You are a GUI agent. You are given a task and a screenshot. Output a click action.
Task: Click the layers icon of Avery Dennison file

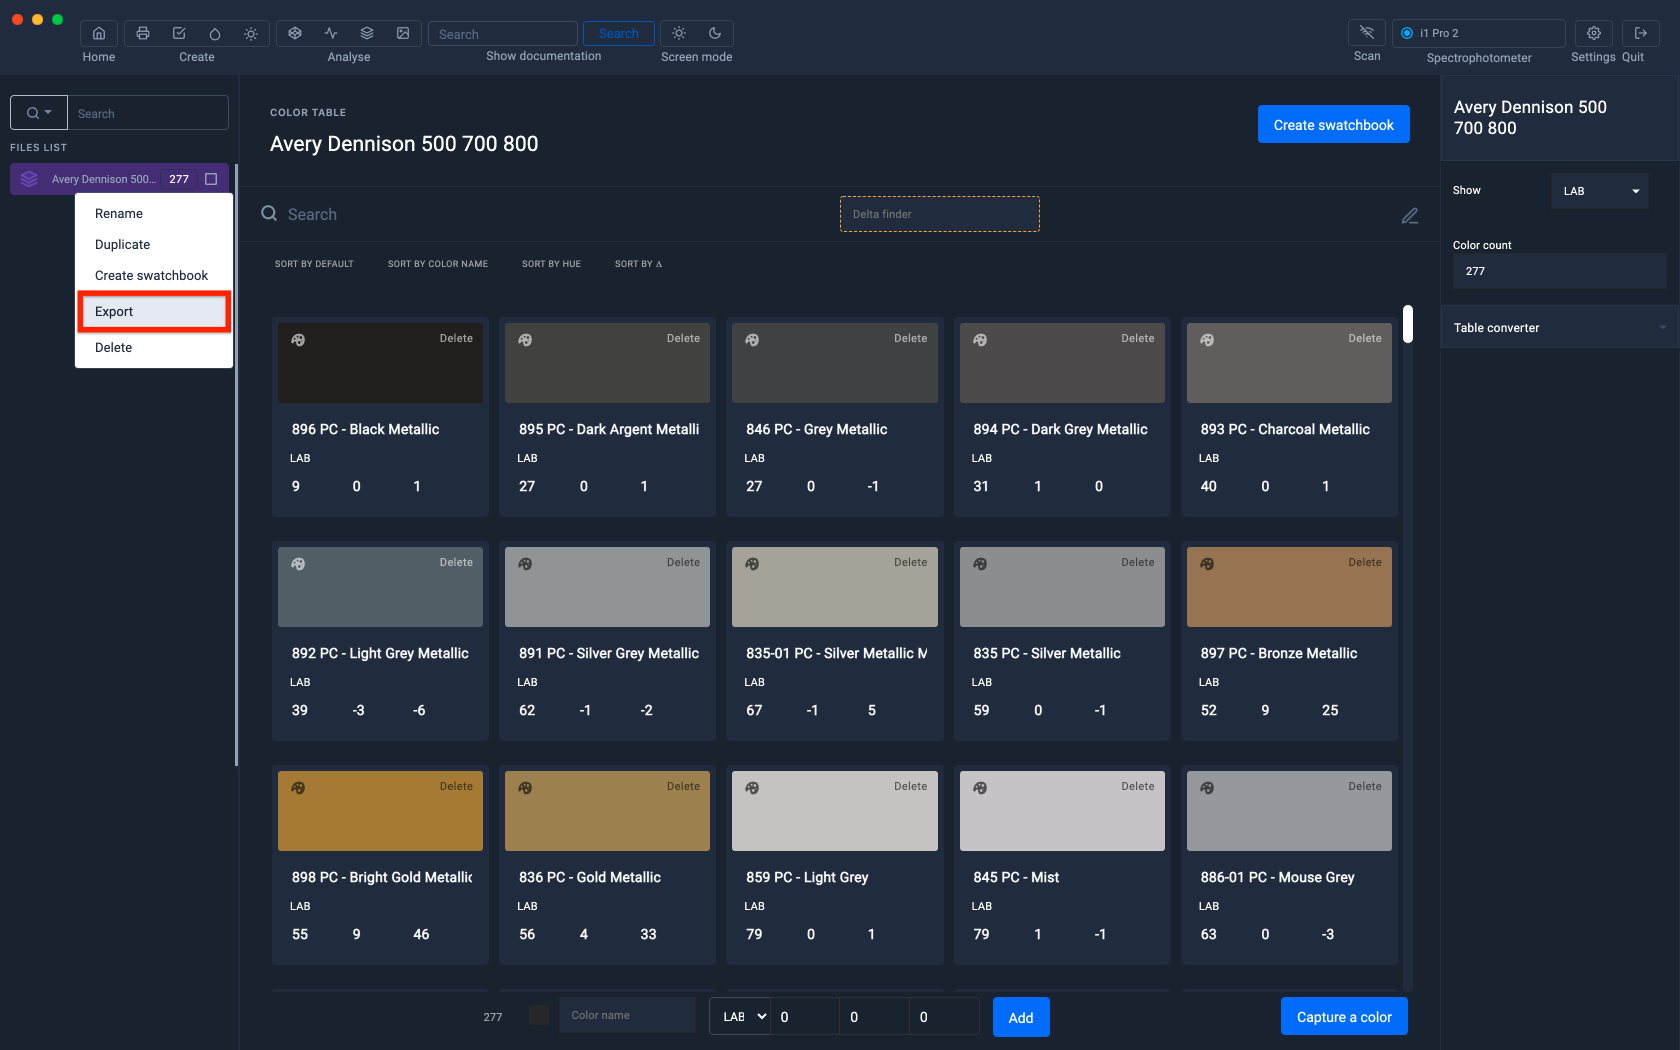pos(29,179)
